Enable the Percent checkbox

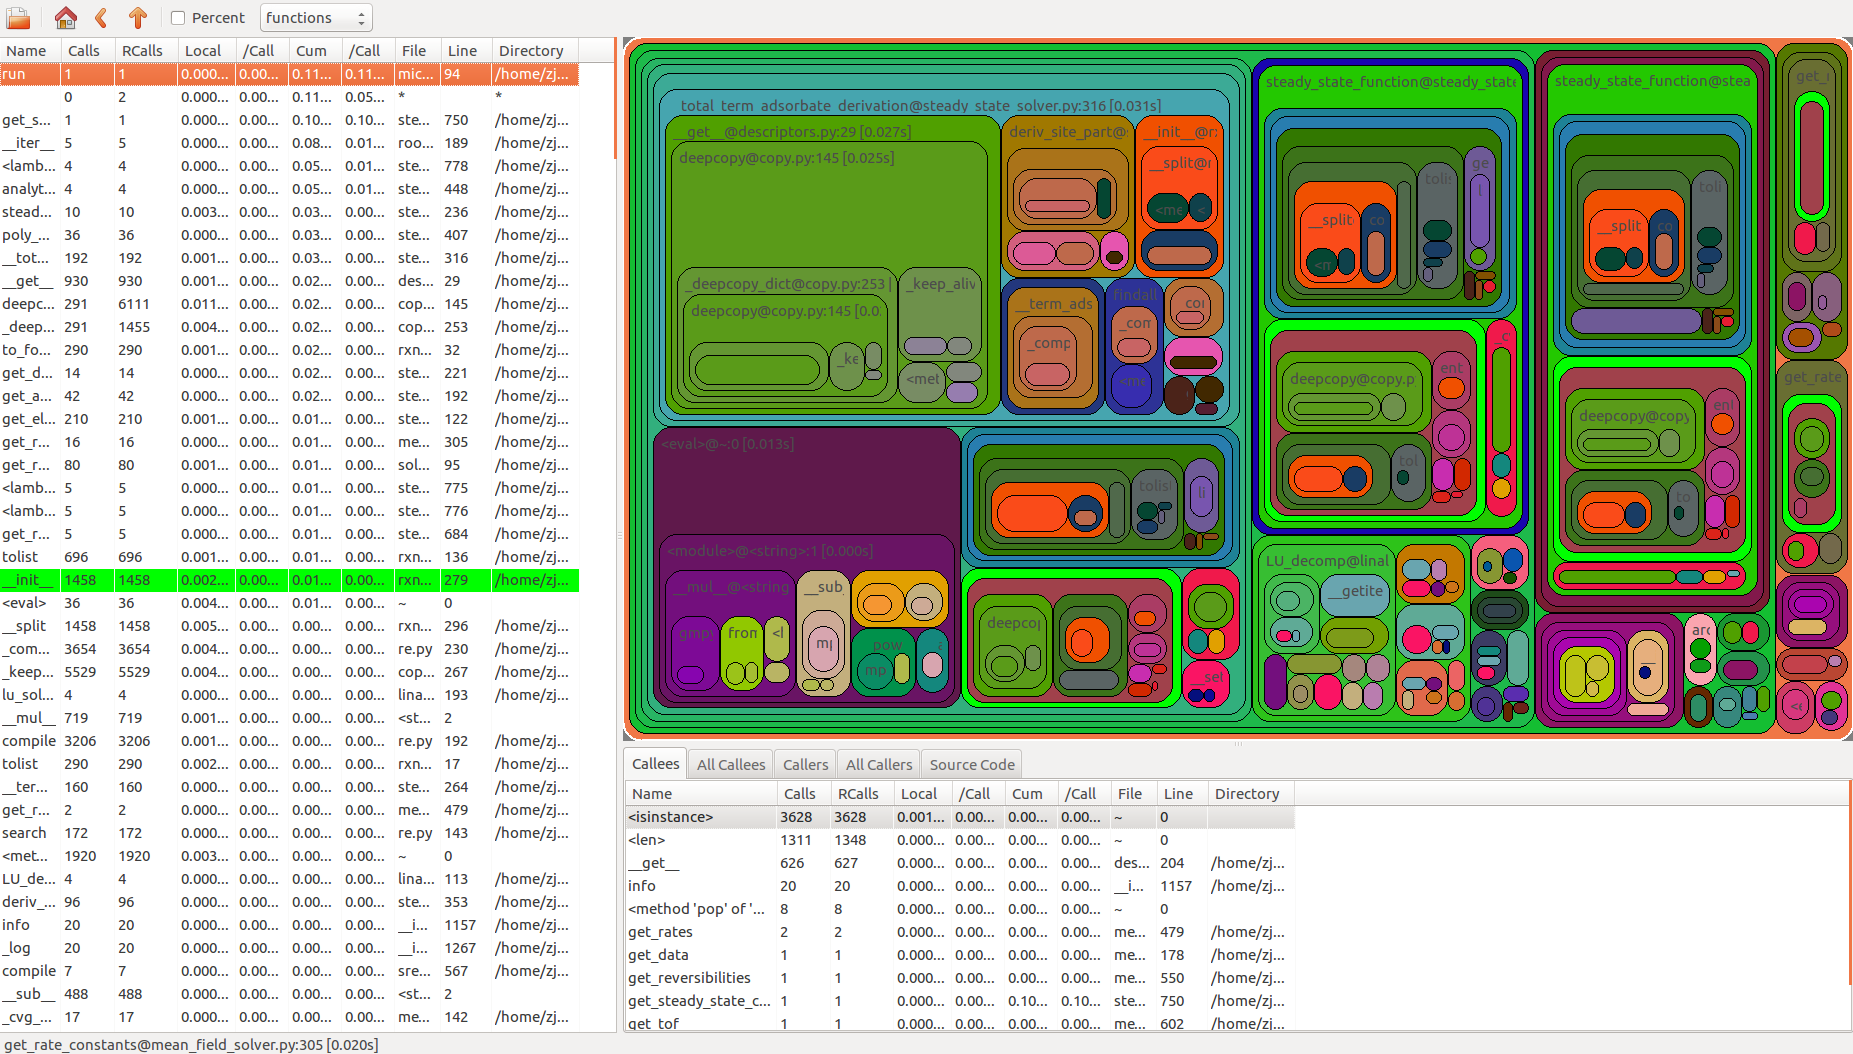pos(178,18)
